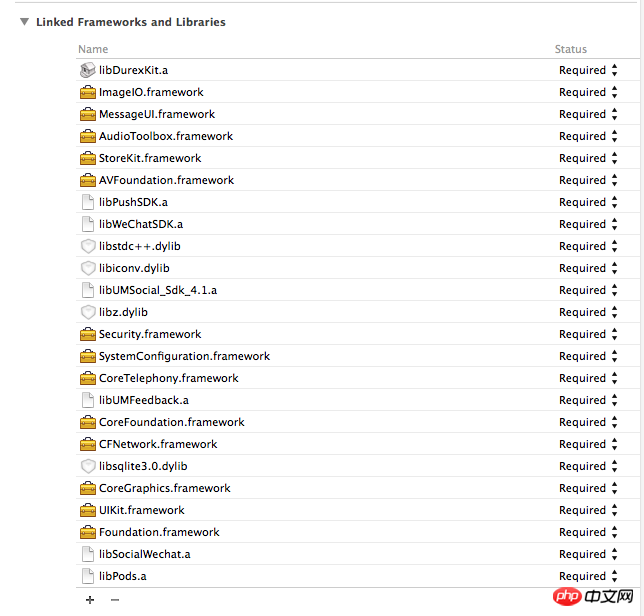
Task: Change status of MessageUI.framework via its Required popup
Action: pyautogui.click(x=588, y=114)
